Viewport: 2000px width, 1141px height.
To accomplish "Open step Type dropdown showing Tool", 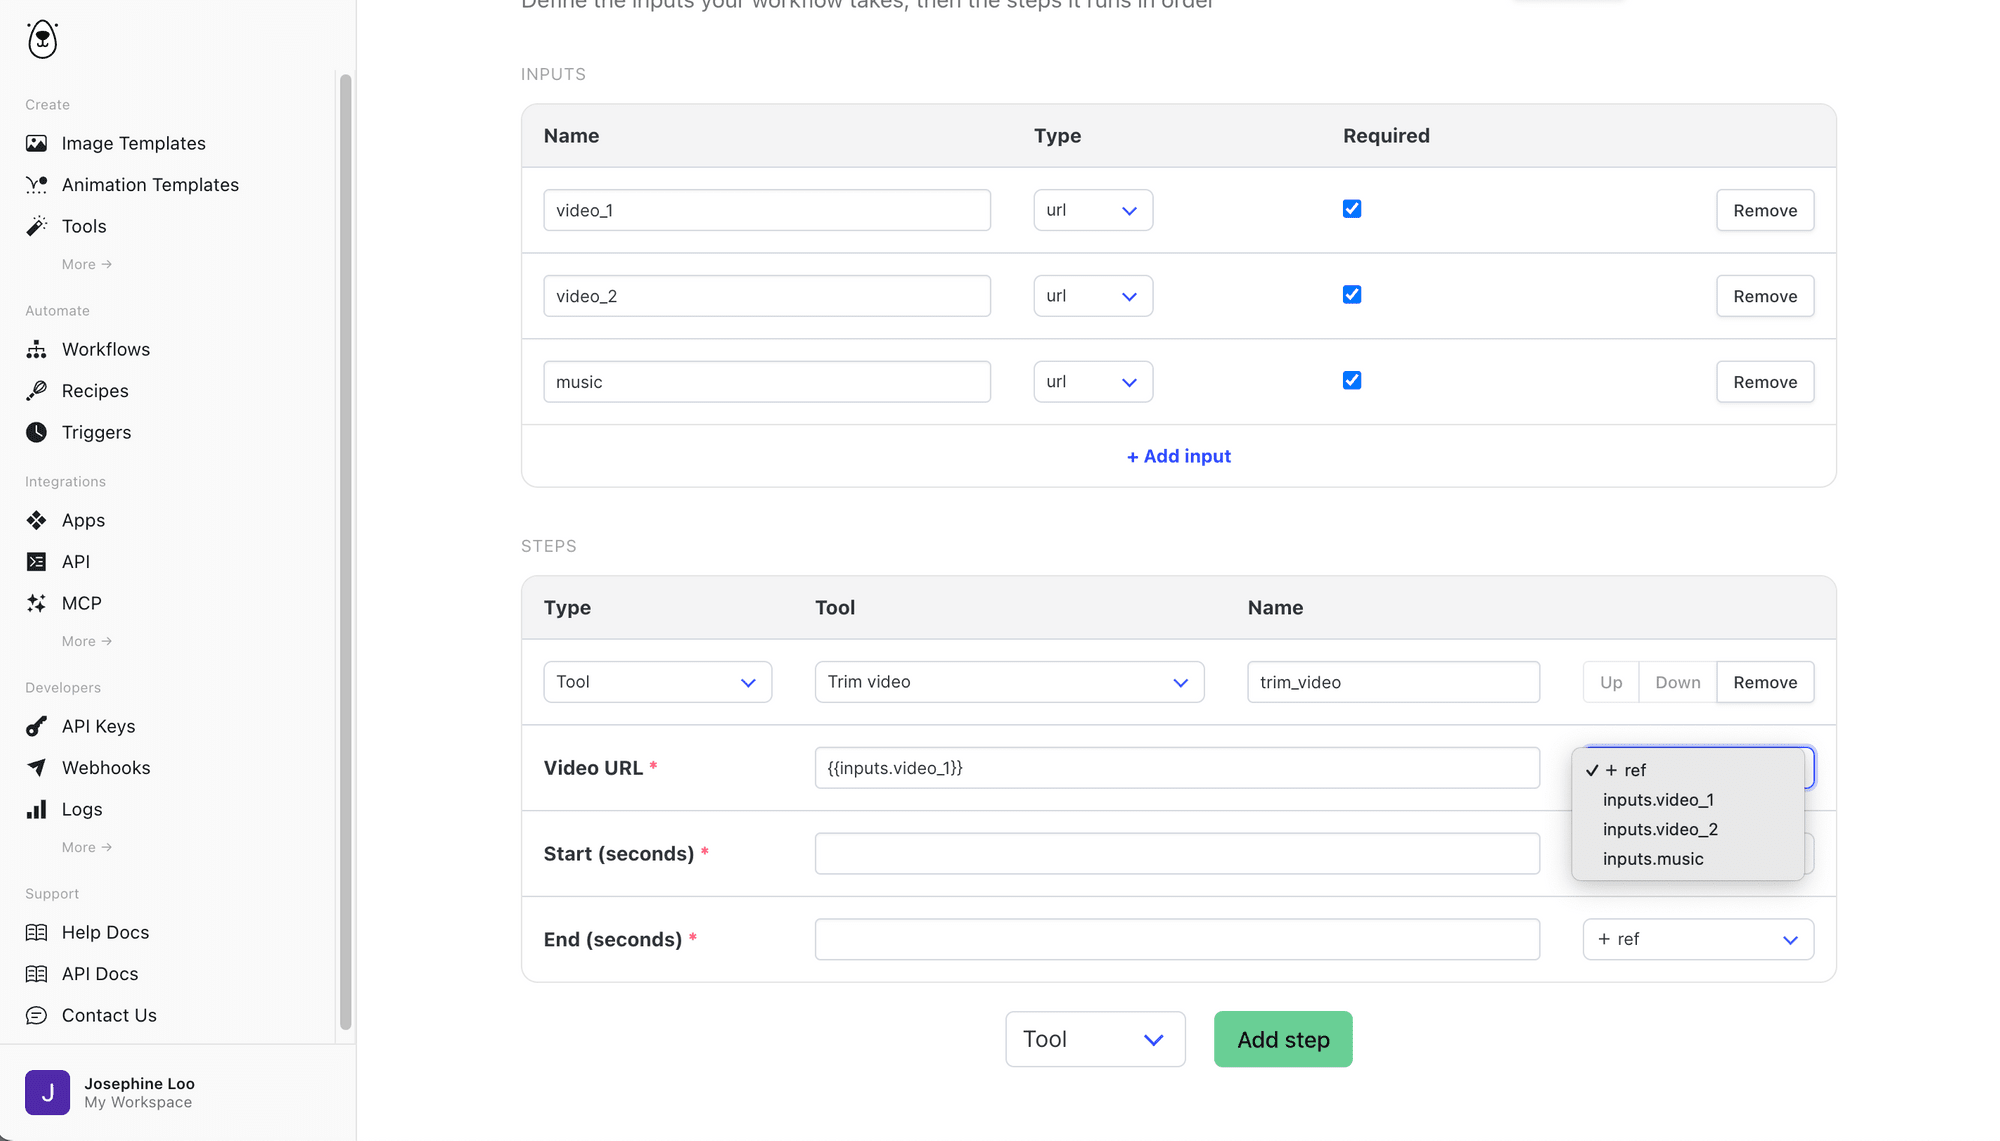I will pos(658,682).
